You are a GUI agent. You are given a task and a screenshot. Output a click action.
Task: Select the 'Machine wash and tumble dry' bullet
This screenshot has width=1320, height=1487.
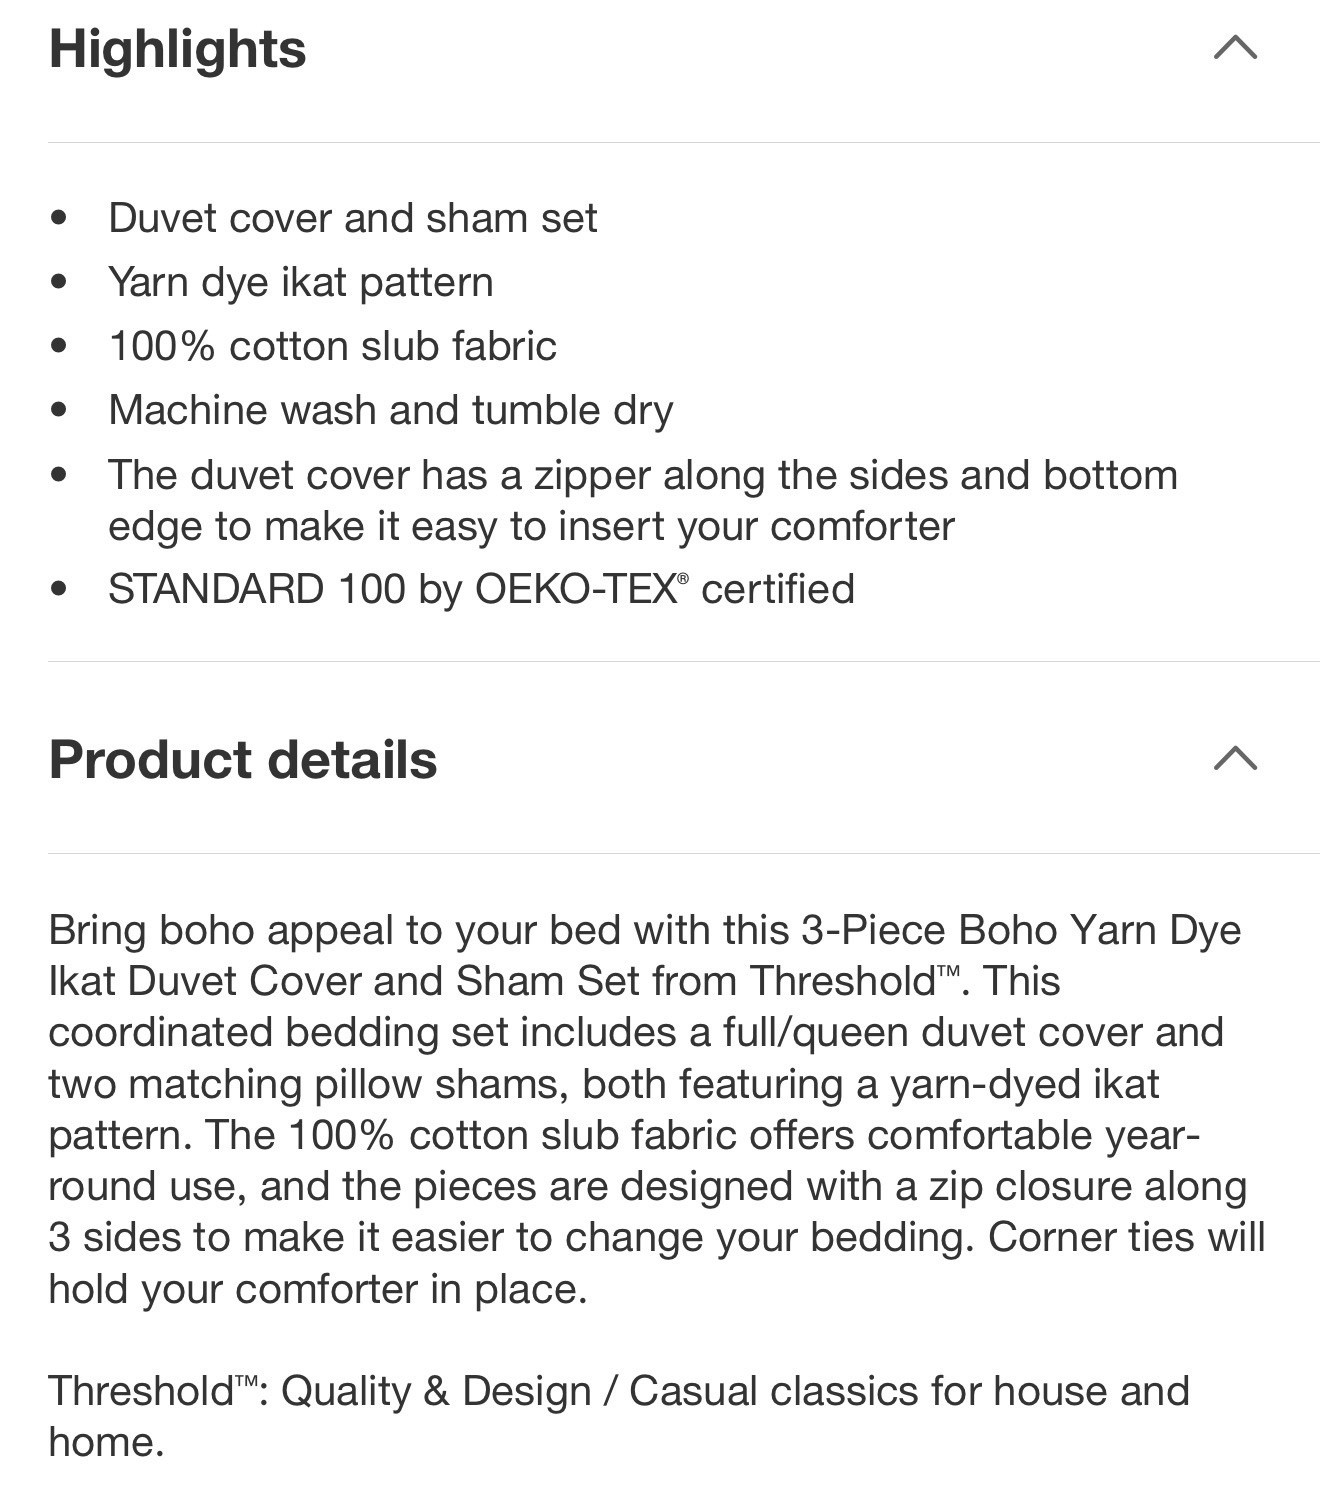pos(390,410)
